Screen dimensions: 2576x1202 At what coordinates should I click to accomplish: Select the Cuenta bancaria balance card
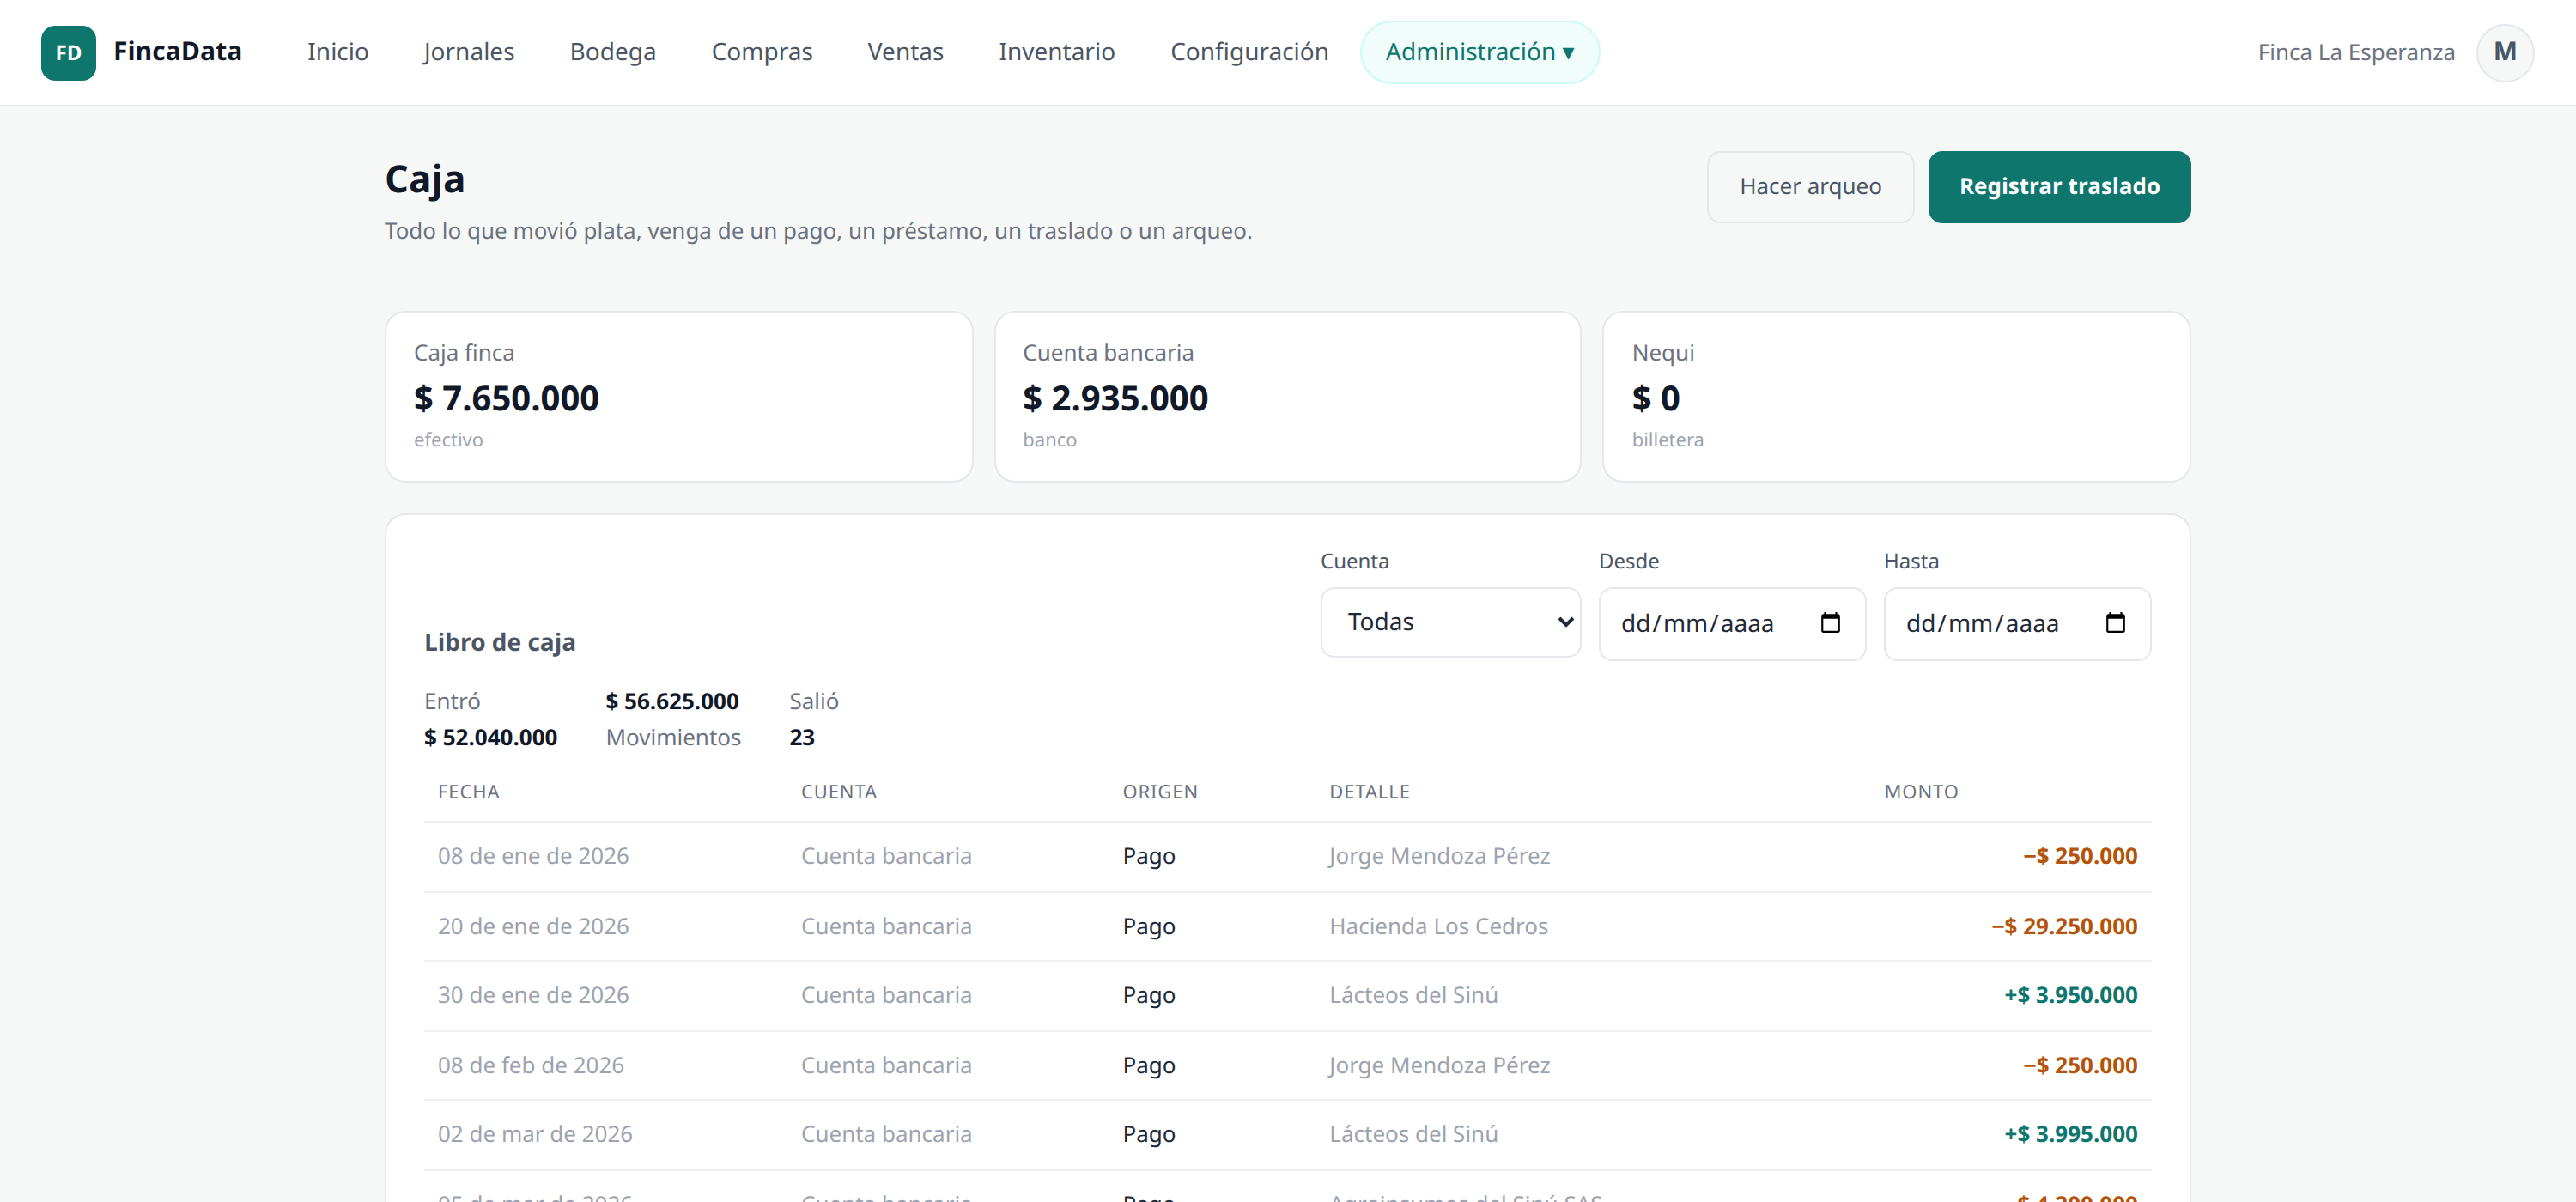(x=1287, y=397)
